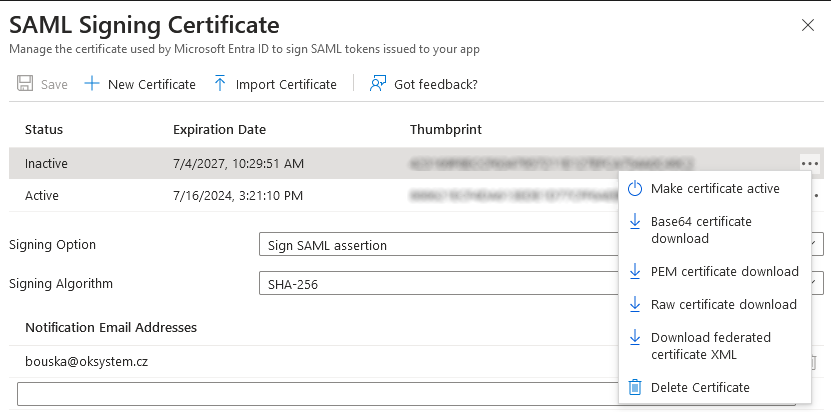Image resolution: width=831 pixels, height=412 pixels.
Task: Click the download arrow beside PEM certificate
Action: pos(634,271)
